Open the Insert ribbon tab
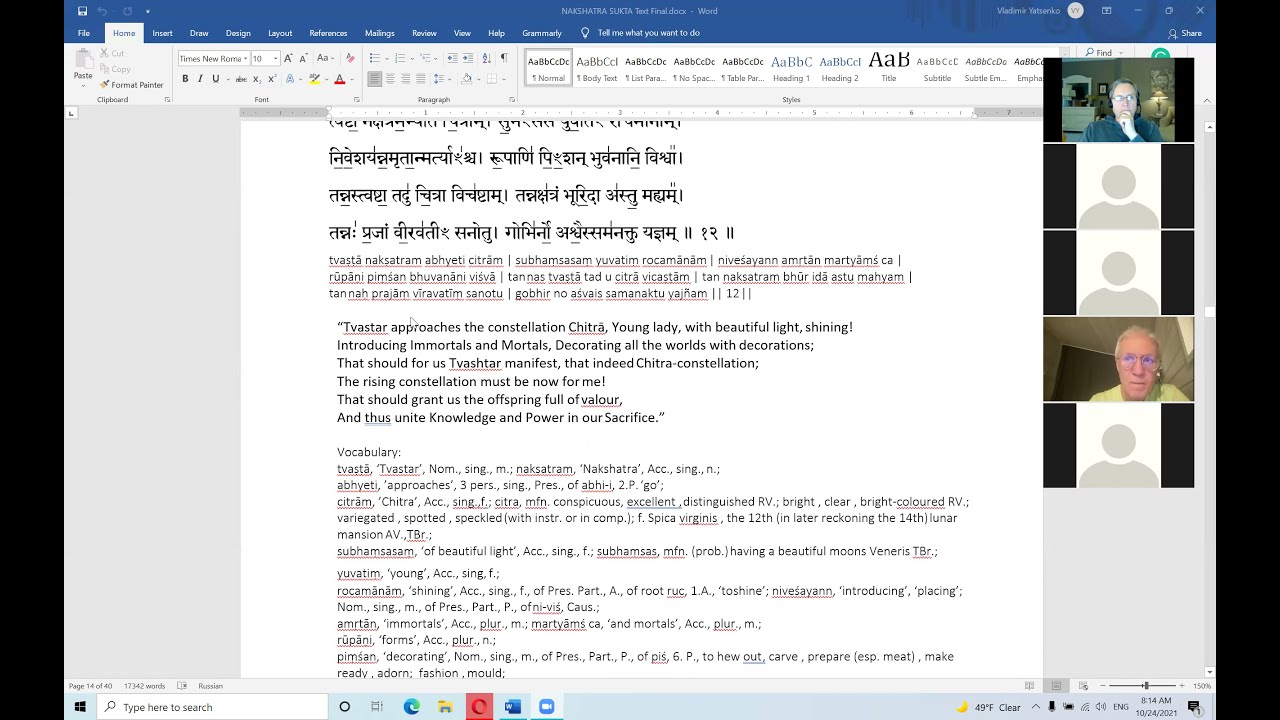The width and height of the screenshot is (1280, 720). pos(162,33)
